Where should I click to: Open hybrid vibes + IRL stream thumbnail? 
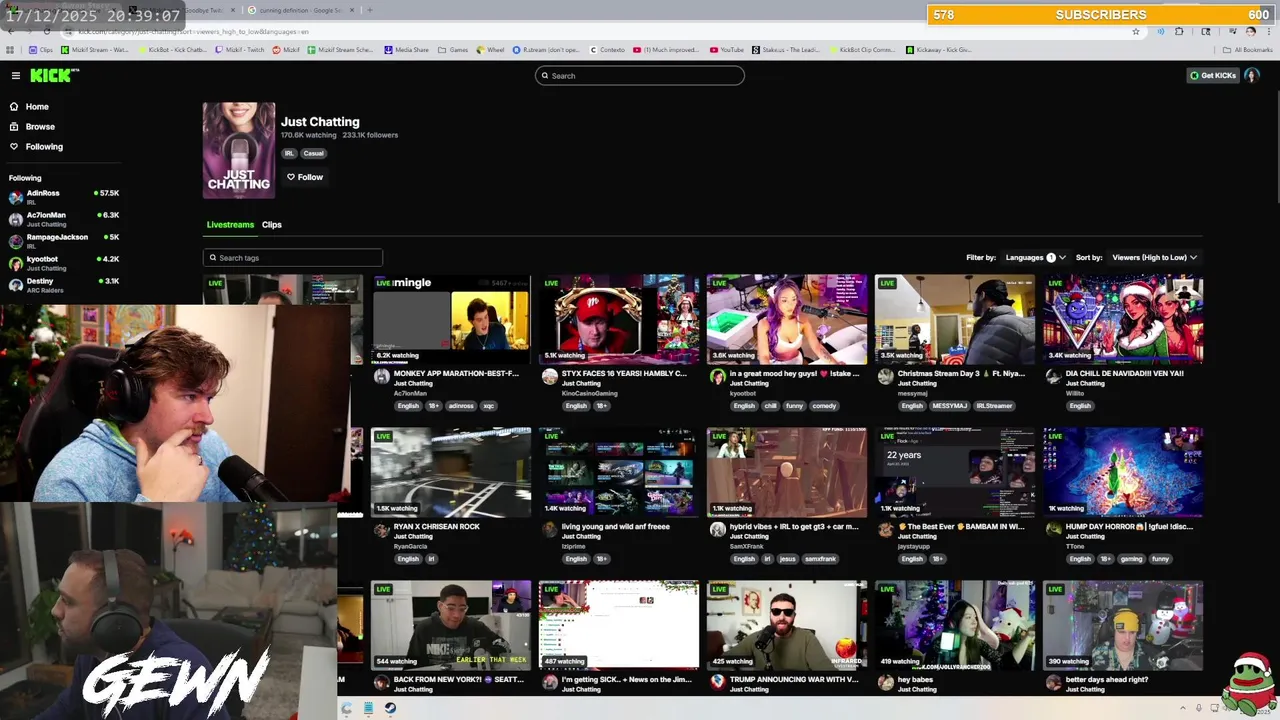[x=787, y=472]
